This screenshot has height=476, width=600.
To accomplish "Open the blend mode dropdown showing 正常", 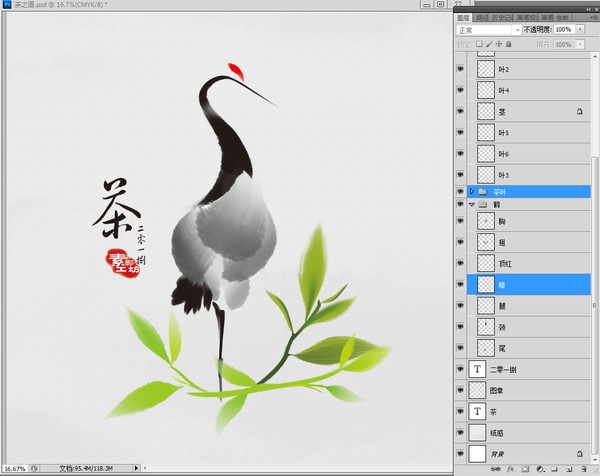I will [489, 30].
